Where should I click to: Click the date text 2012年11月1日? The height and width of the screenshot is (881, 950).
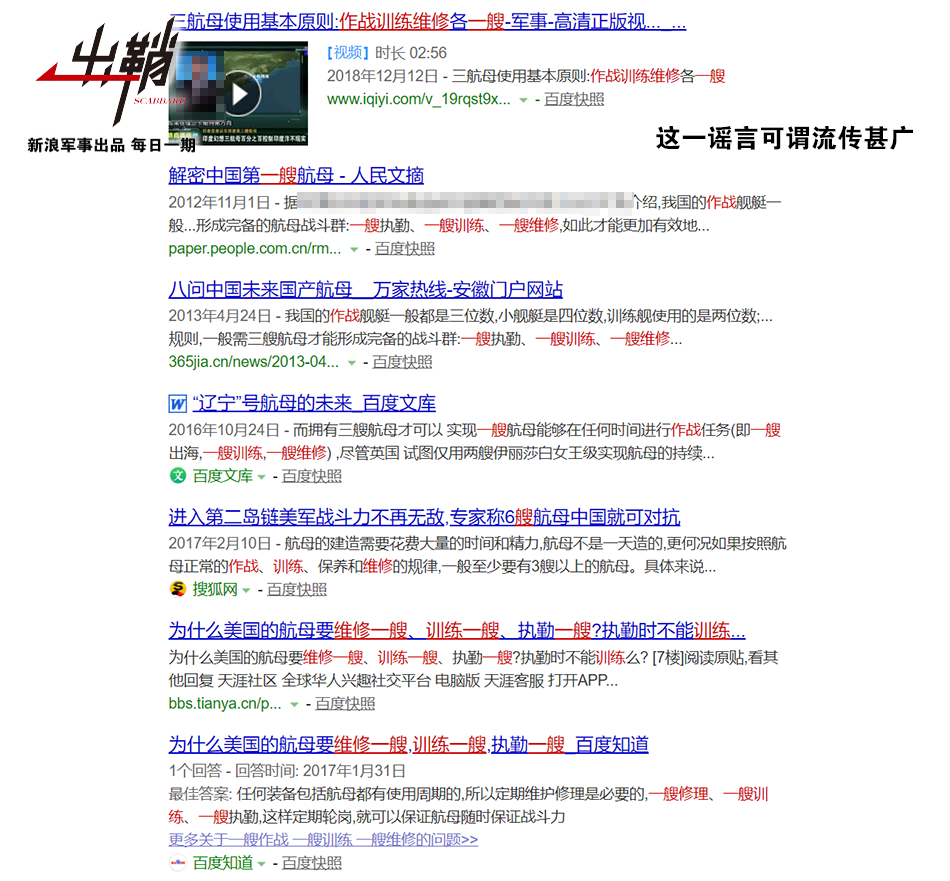[x=219, y=202]
